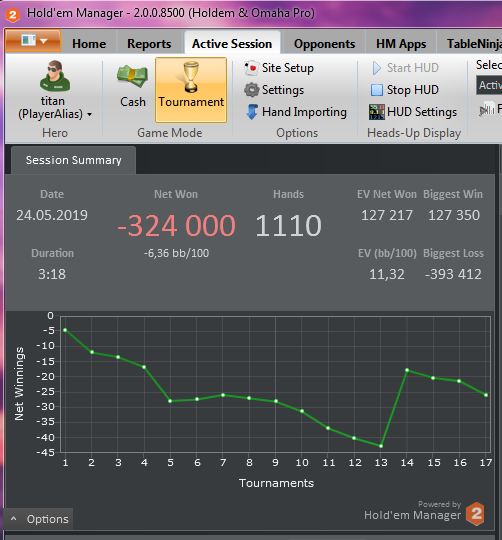
Task: Select Tournament game mode trophy
Action: tap(191, 90)
